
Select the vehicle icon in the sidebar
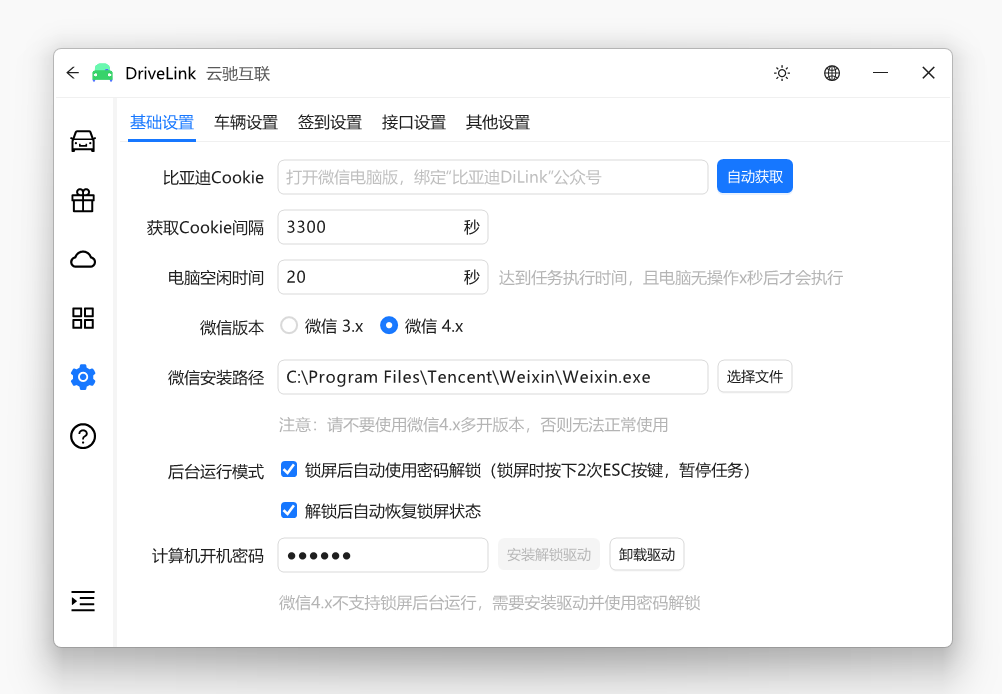83,141
